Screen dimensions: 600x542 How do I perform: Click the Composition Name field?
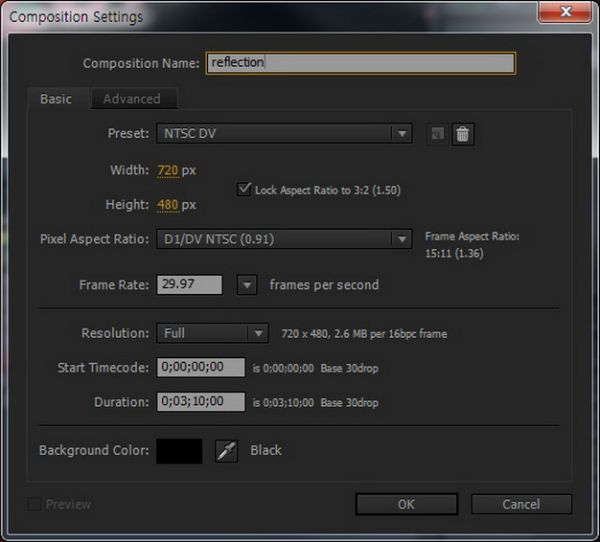coord(361,63)
